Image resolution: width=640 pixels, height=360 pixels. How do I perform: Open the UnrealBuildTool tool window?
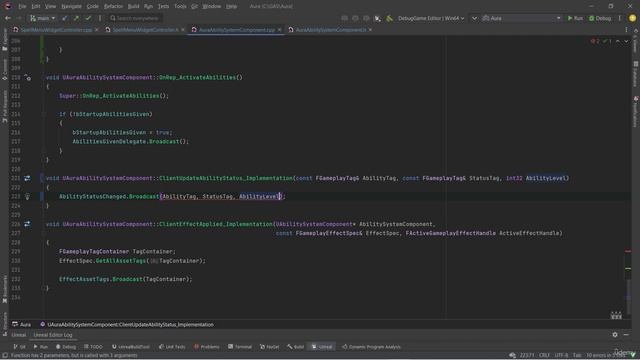(x=131, y=347)
